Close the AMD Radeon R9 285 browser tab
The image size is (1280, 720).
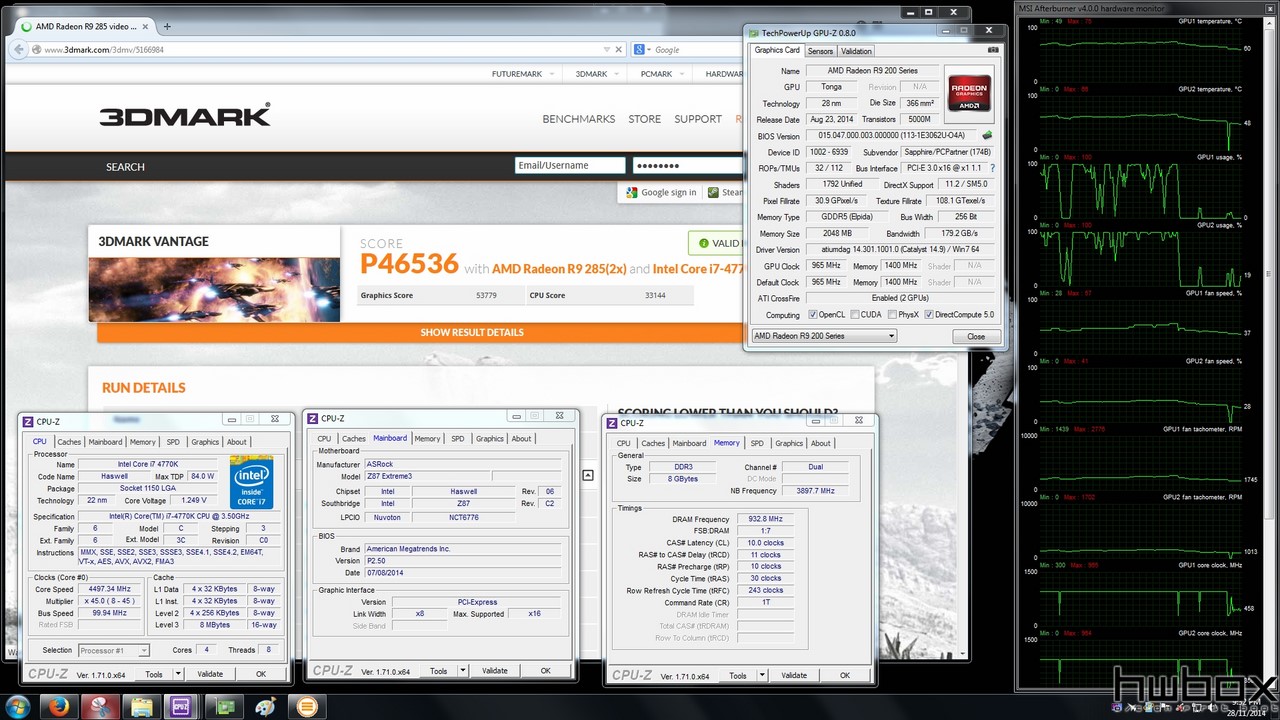(x=146, y=27)
